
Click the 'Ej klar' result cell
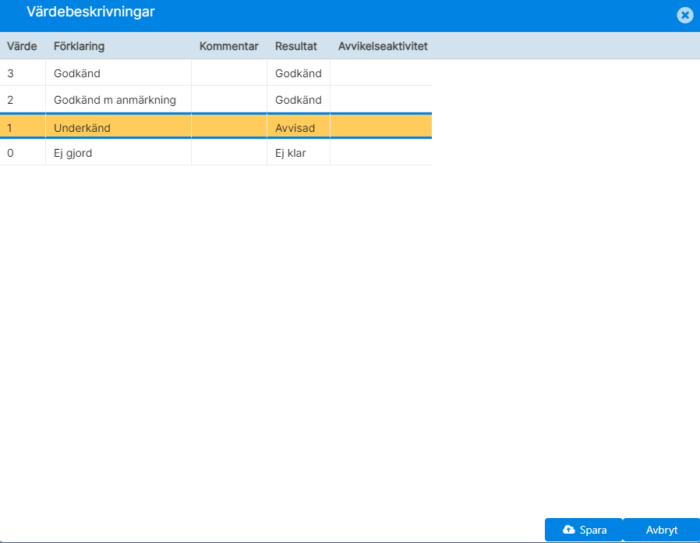tap(298, 153)
